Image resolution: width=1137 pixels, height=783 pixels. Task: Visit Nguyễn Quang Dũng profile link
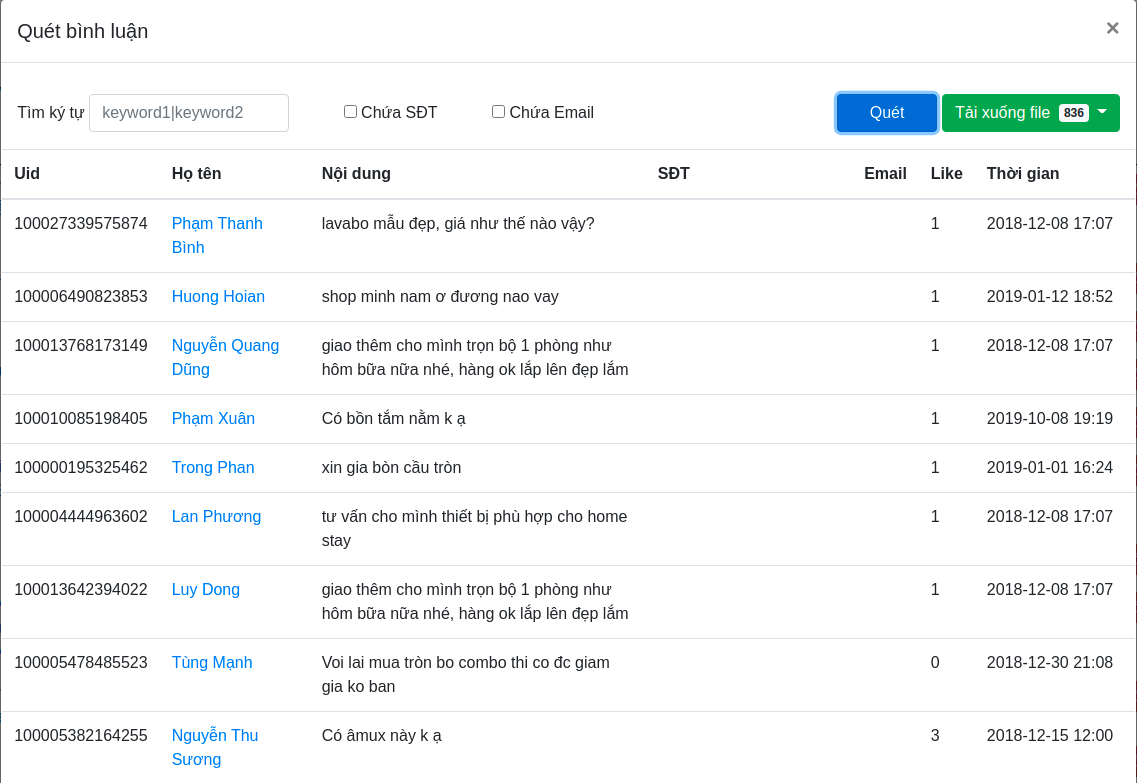pos(225,357)
